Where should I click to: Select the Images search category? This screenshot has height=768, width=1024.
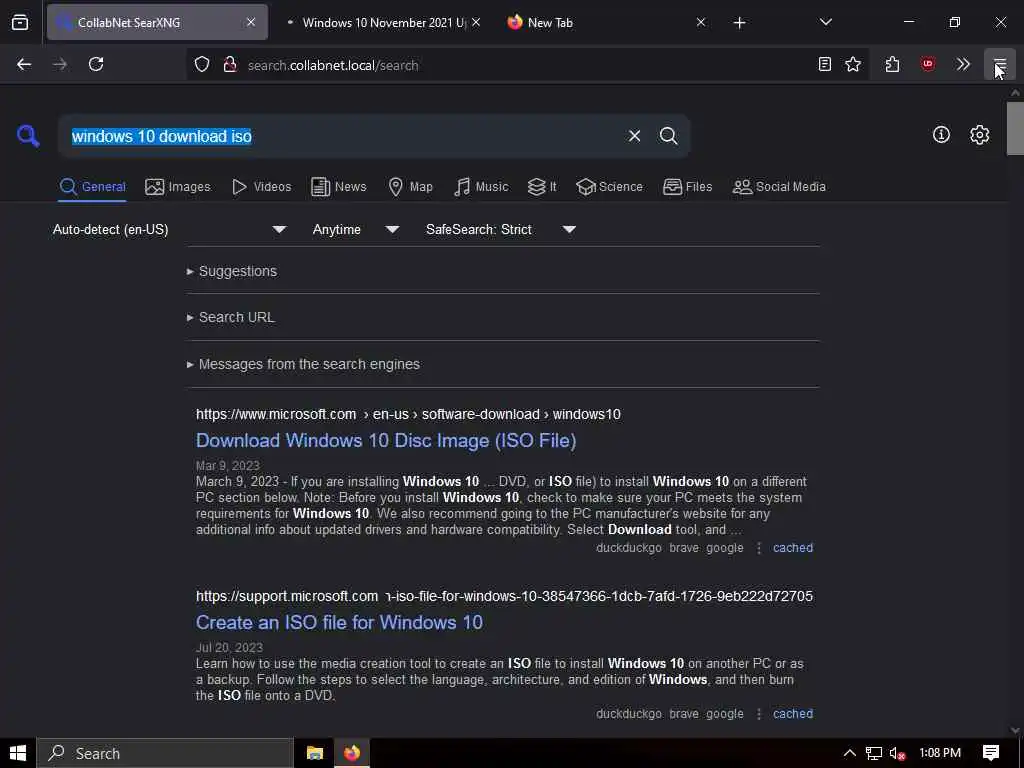coord(178,187)
